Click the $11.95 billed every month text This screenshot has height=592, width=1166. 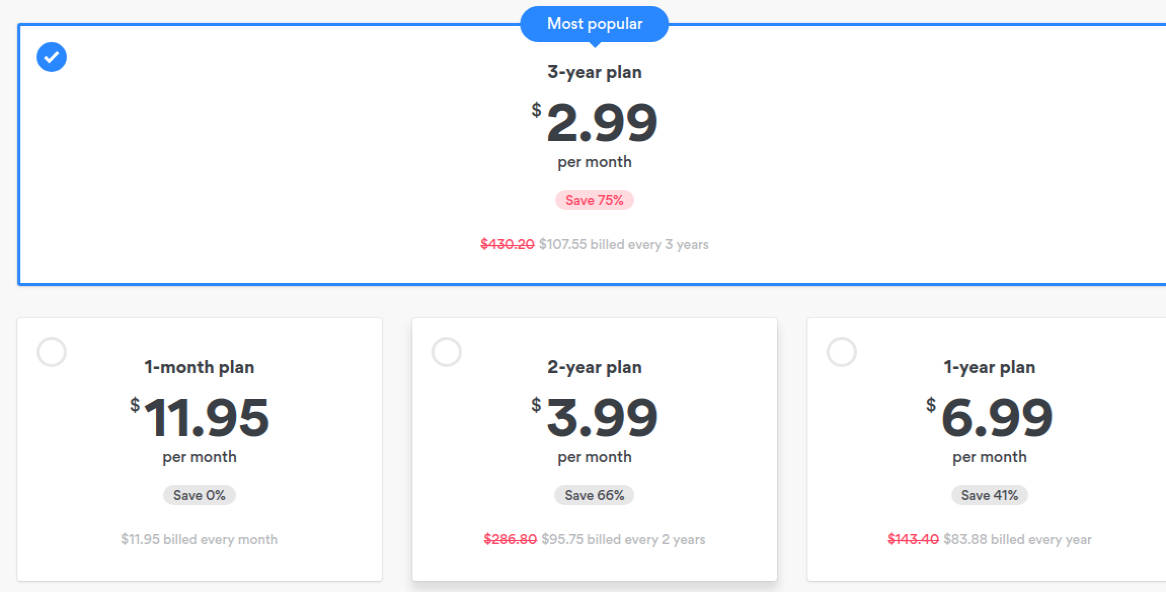point(199,539)
